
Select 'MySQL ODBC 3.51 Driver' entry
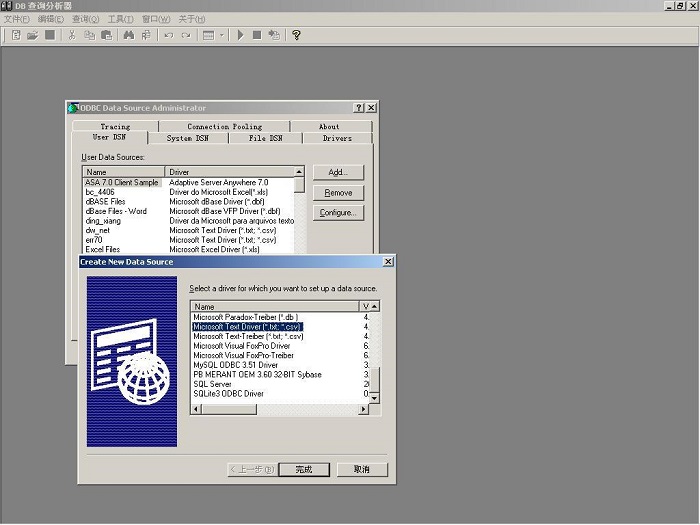(x=235, y=365)
